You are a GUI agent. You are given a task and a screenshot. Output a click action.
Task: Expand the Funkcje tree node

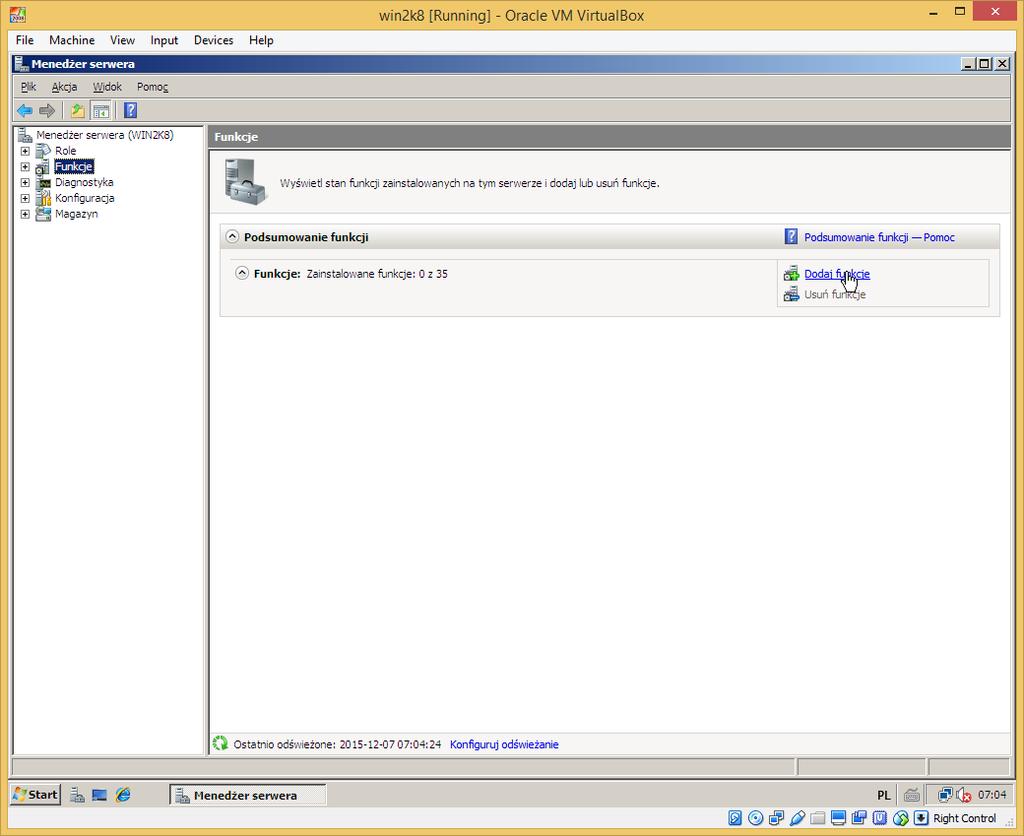point(25,167)
